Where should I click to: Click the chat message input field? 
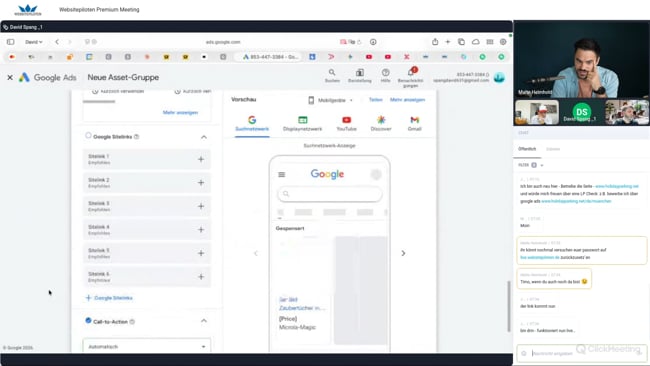[x=582, y=354]
